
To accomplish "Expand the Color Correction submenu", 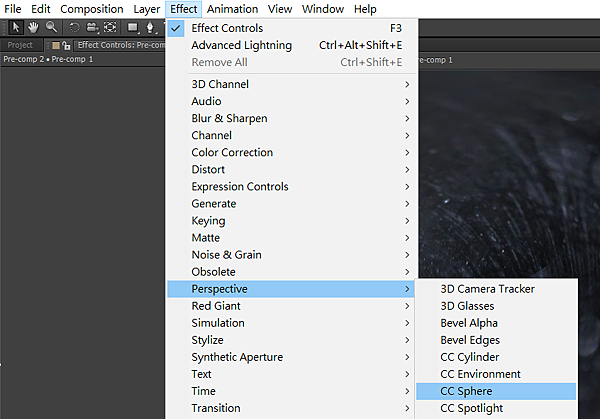I will tap(232, 152).
